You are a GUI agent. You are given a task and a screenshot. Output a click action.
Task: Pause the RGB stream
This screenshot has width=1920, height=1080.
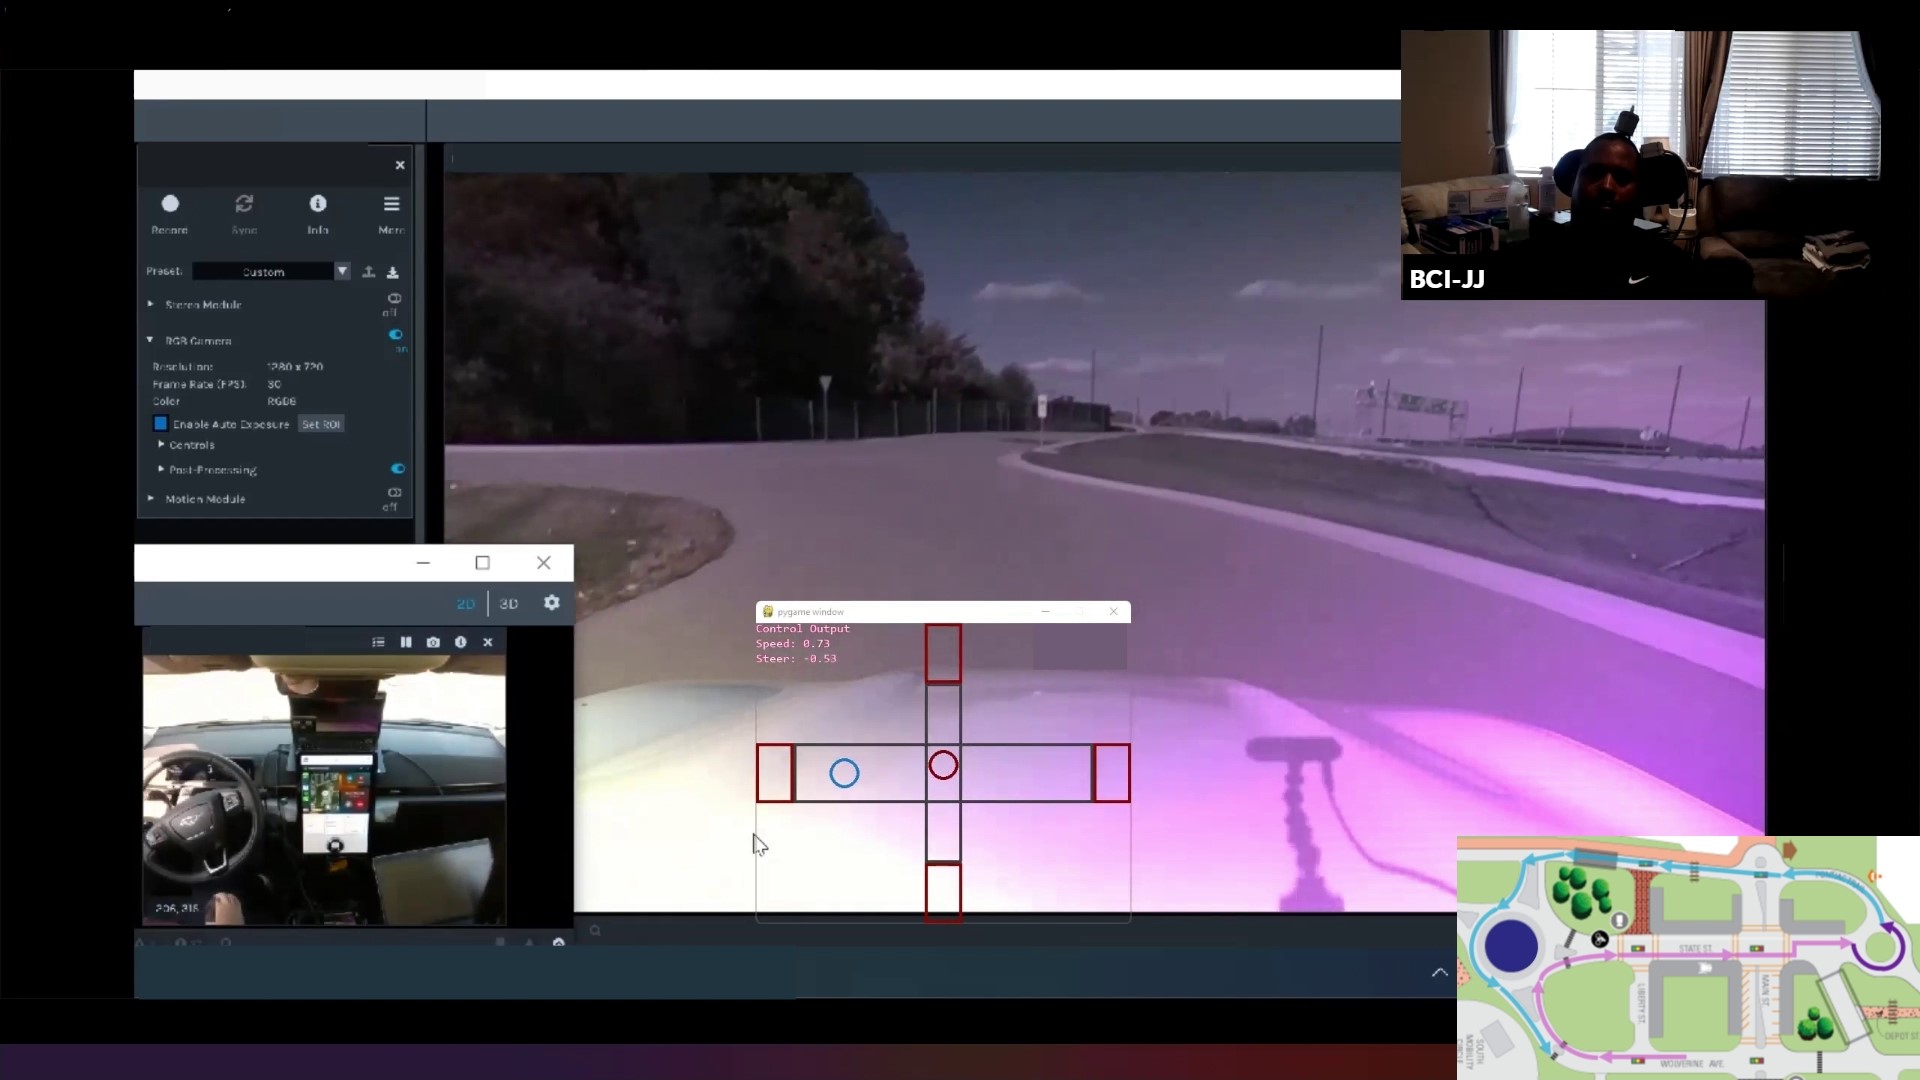pos(406,642)
